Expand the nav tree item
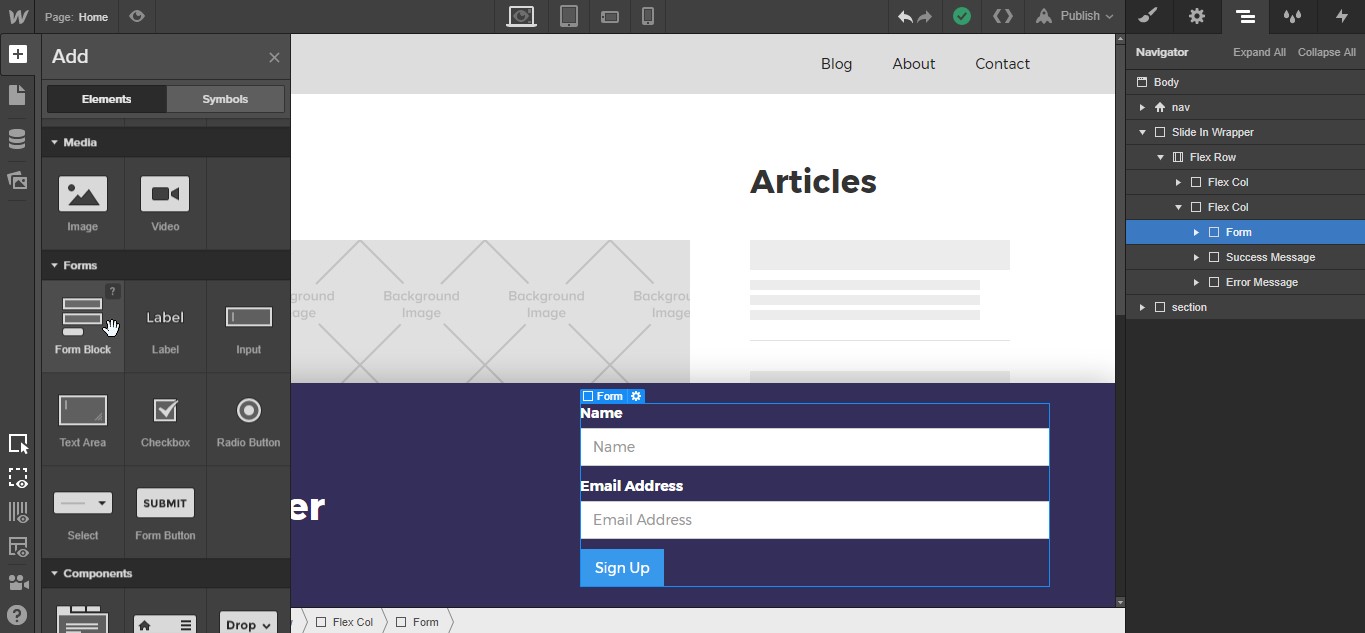The width and height of the screenshot is (1365, 633). point(1143,107)
